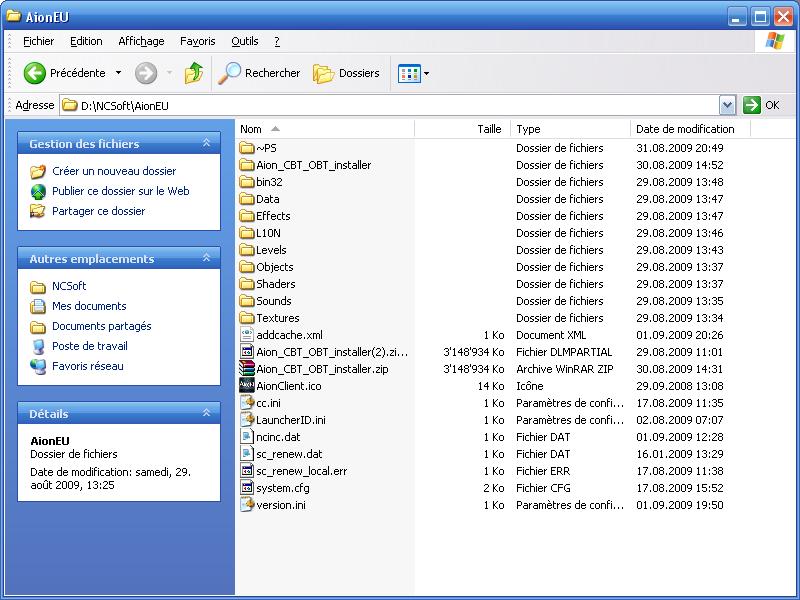
Task: Select the Shaders folder name
Action: pyautogui.click(x=276, y=284)
